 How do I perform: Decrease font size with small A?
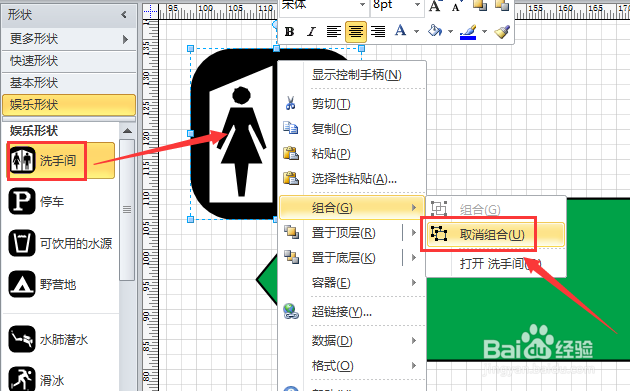coord(456,6)
